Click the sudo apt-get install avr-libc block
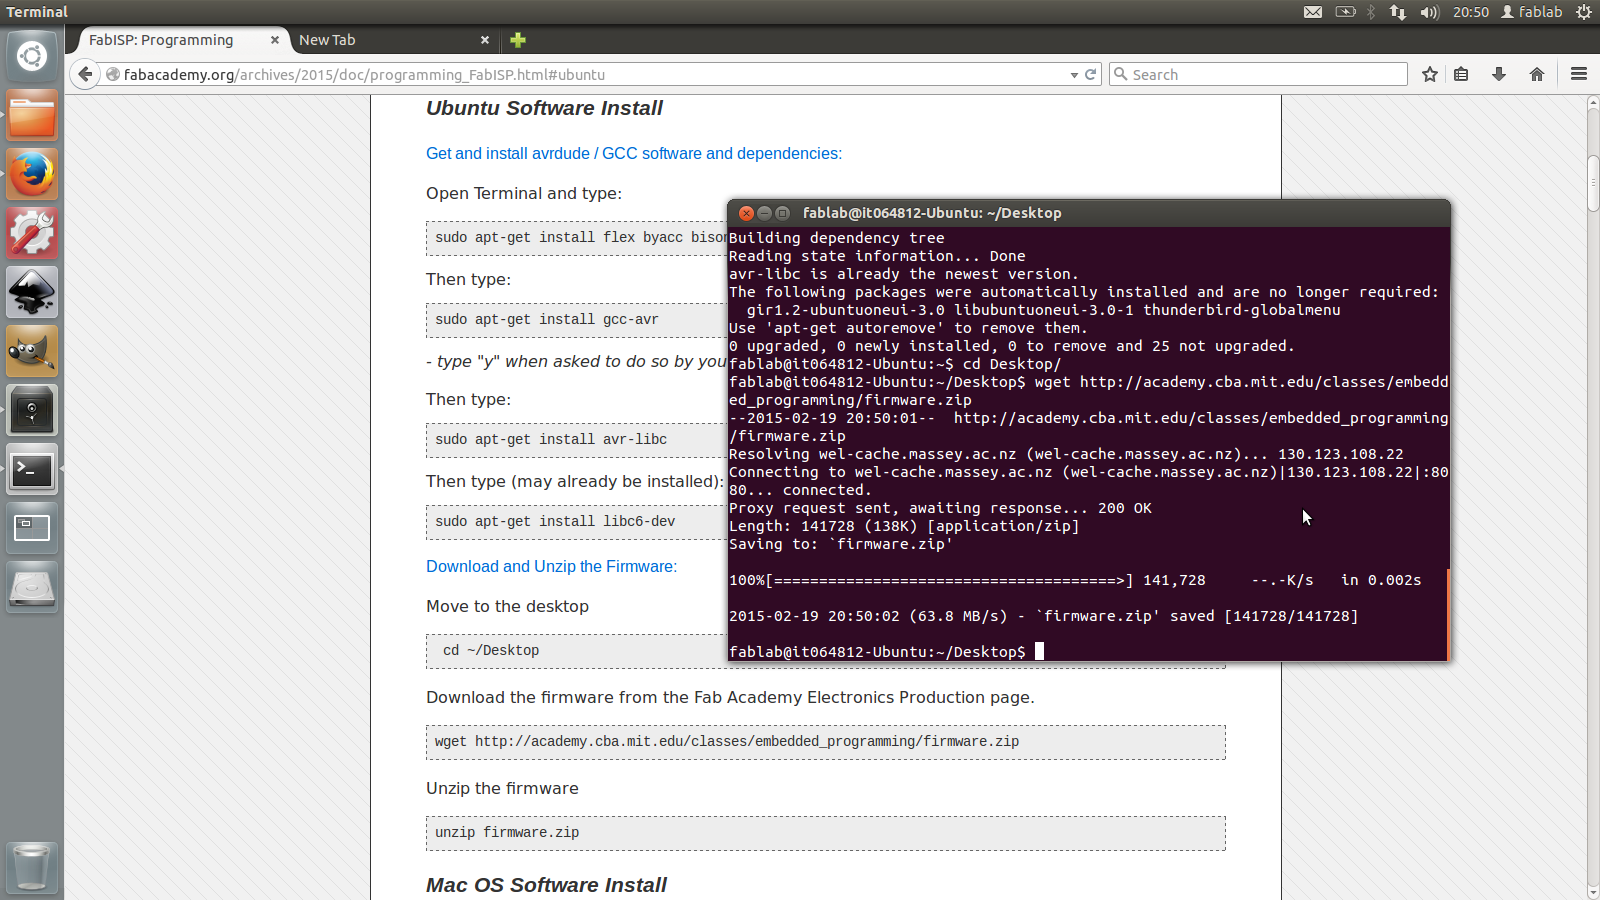This screenshot has height=900, width=1600. pyautogui.click(x=577, y=440)
